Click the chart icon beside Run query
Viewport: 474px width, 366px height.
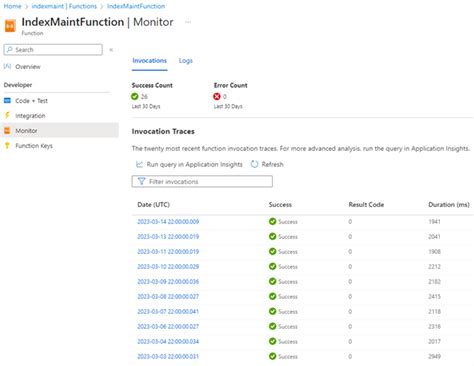pos(139,164)
